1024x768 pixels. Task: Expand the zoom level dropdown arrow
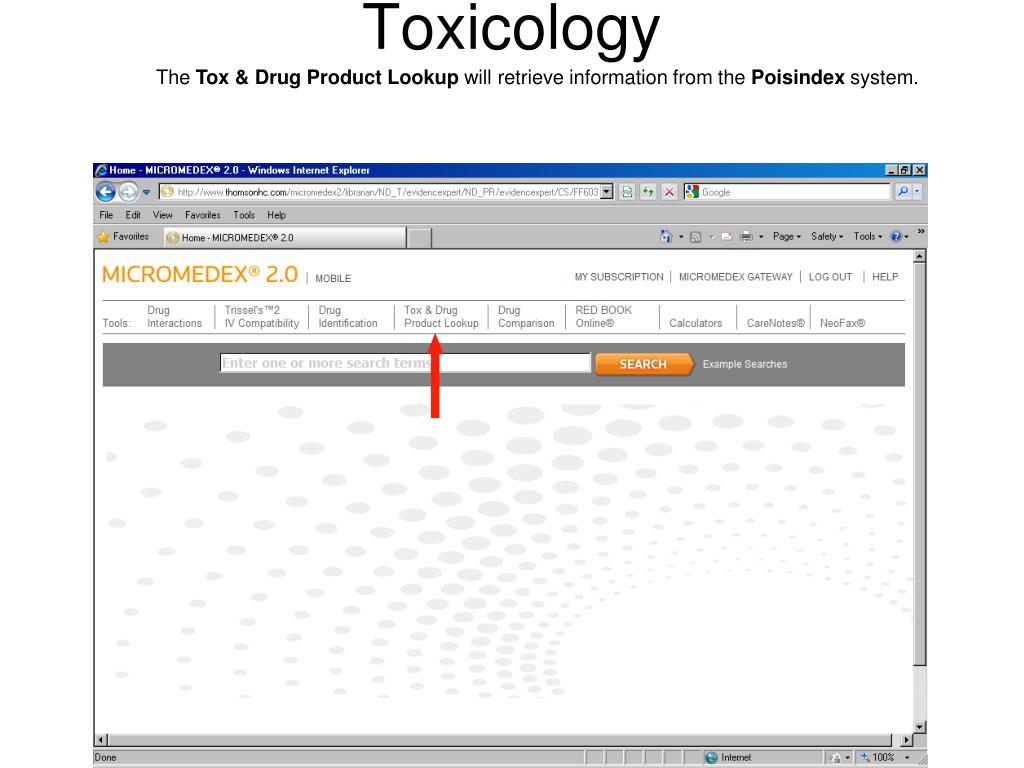907,758
